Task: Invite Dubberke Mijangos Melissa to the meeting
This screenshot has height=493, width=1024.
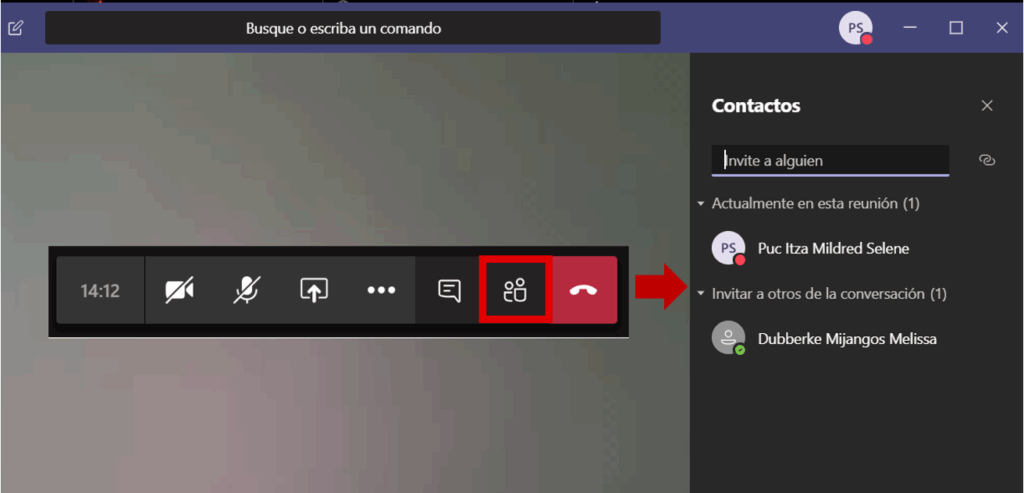Action: click(x=847, y=339)
